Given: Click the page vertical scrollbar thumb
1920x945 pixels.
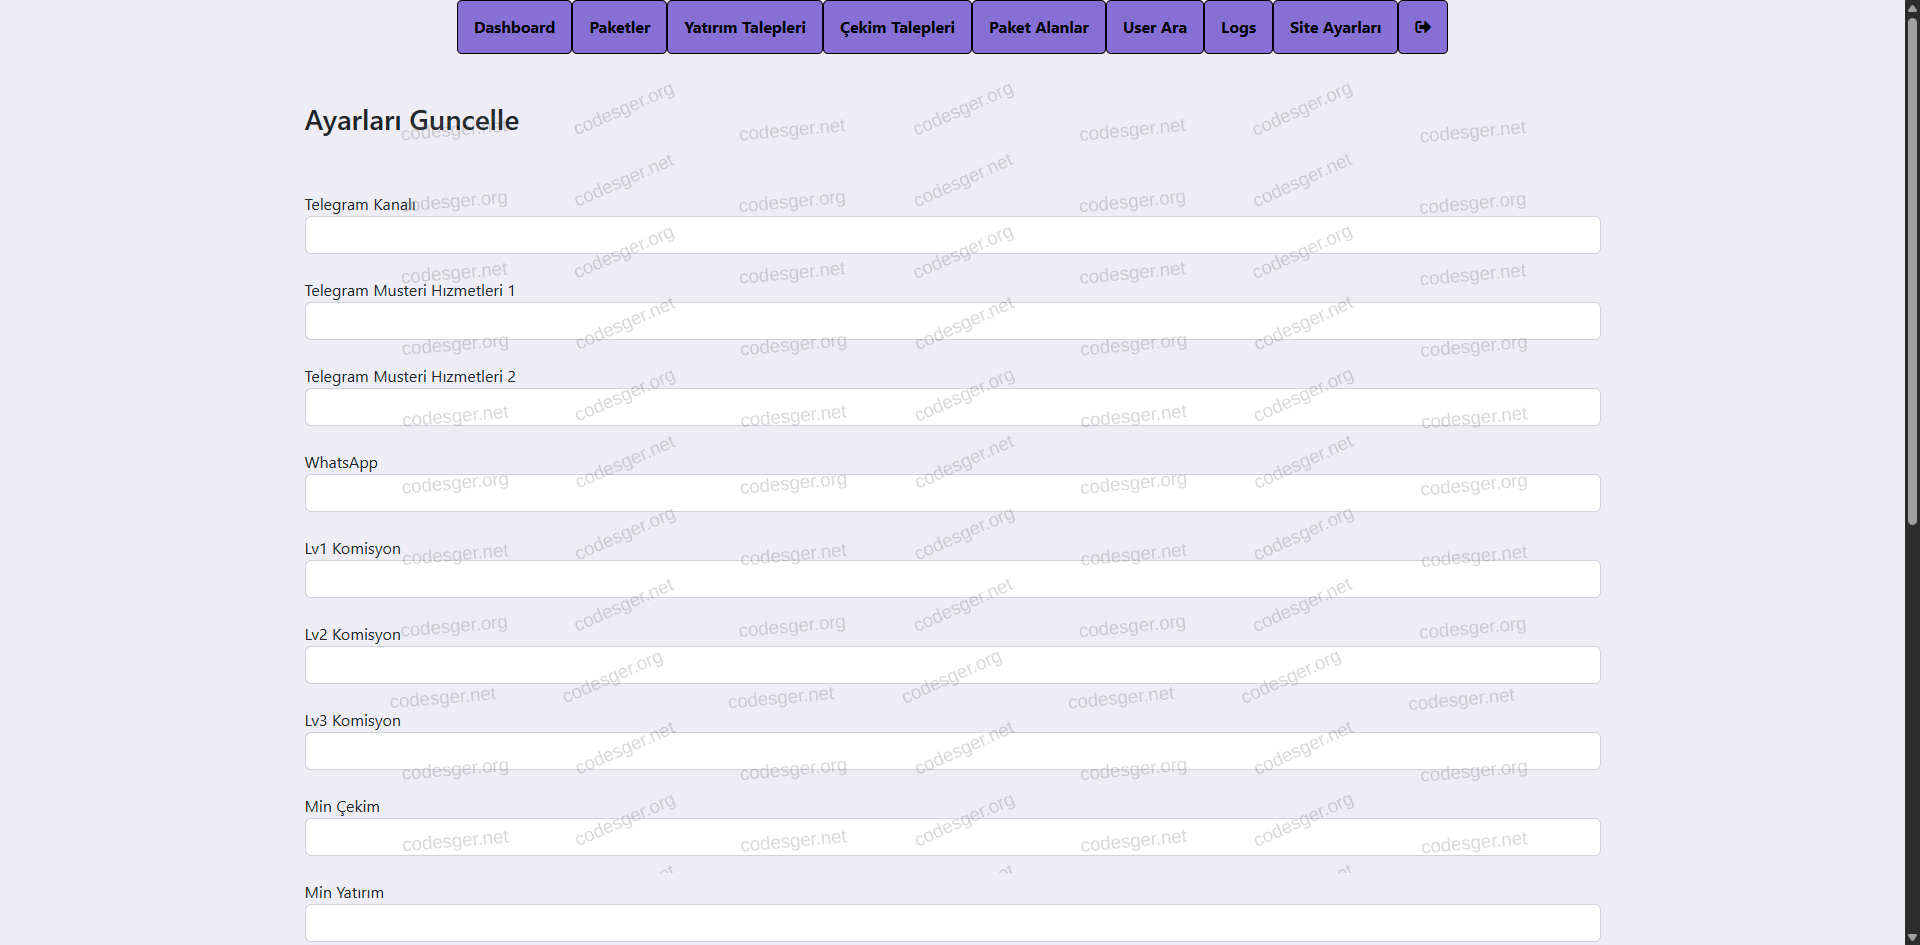Looking at the screenshot, I should (x=1912, y=270).
